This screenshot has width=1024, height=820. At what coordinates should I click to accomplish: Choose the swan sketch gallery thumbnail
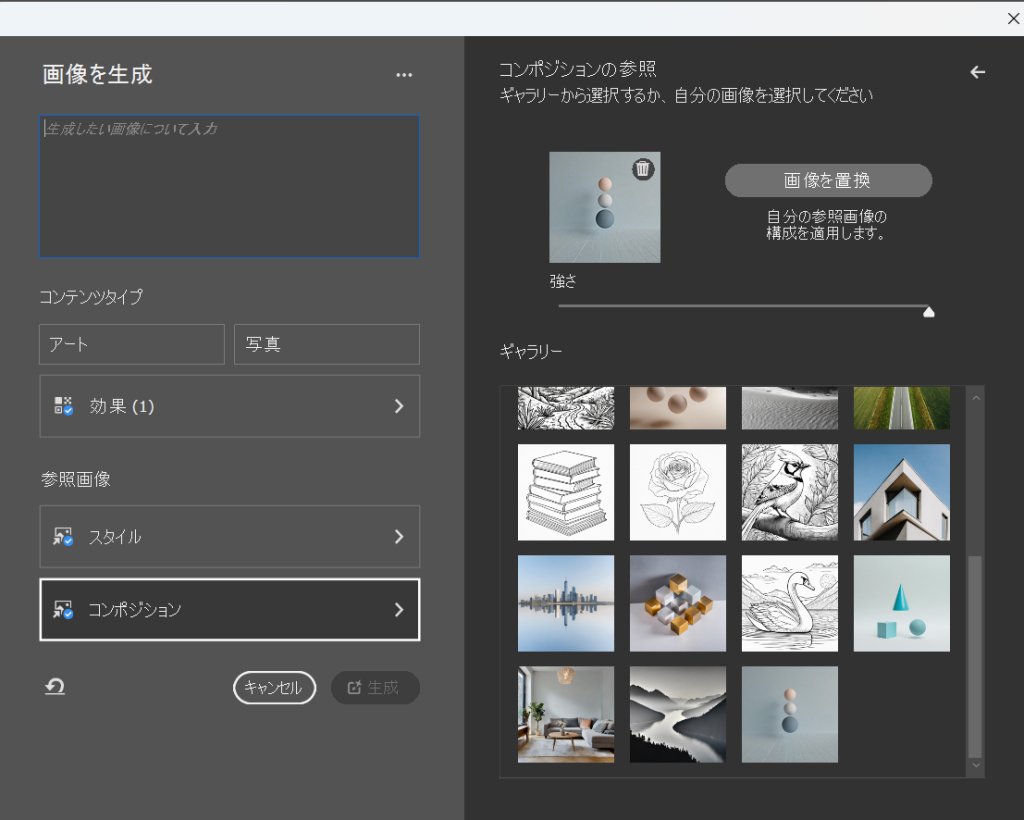(x=790, y=604)
